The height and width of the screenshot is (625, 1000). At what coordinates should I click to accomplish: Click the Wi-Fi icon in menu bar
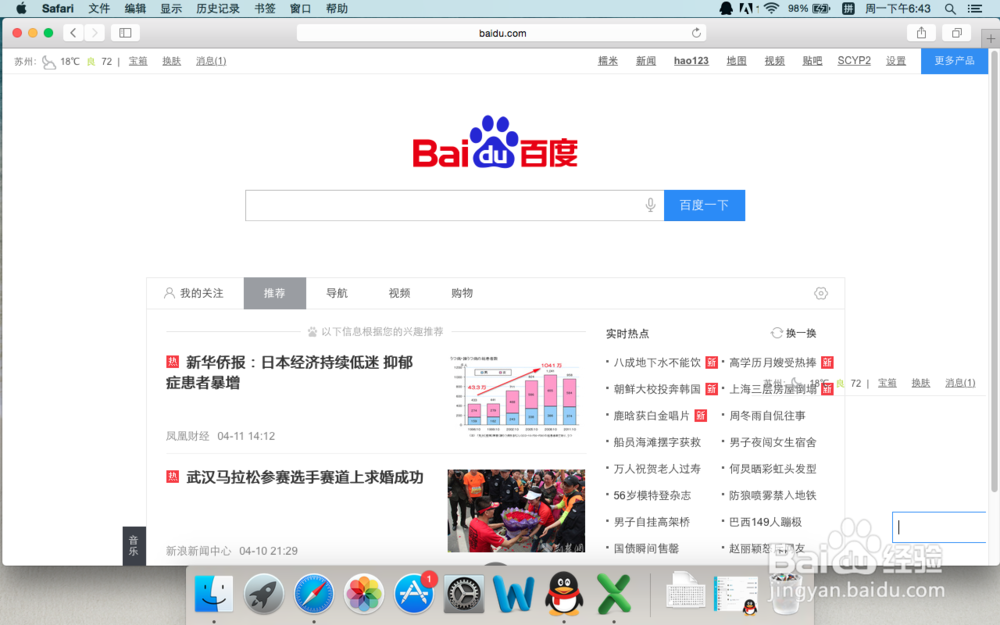click(773, 9)
